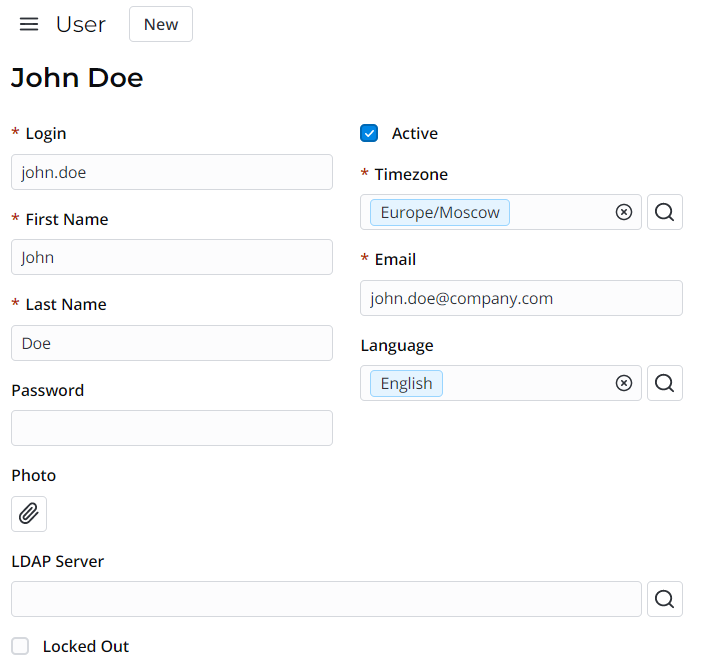Enable the Locked Out checkbox

20,646
